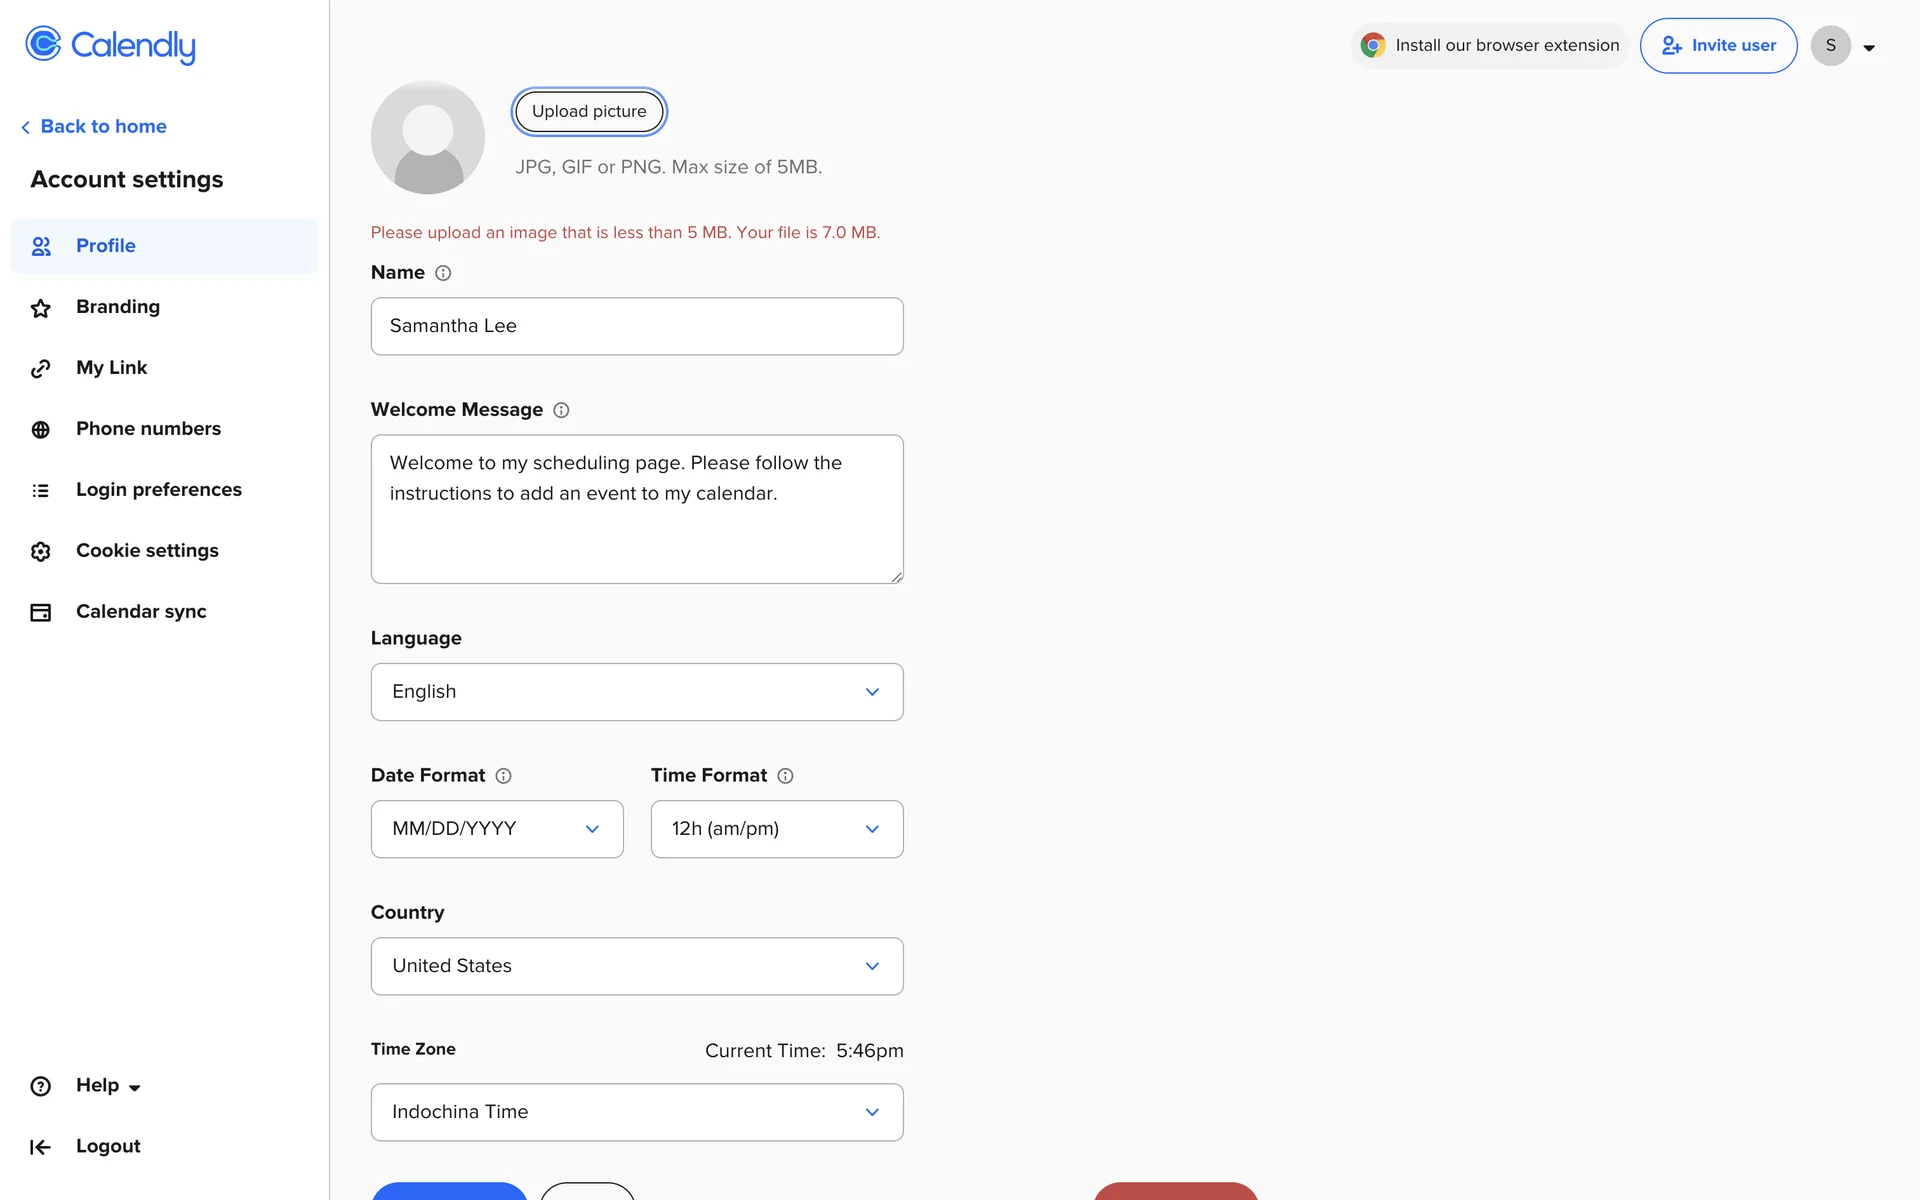Click the Chrome browser extension icon
The image size is (1920, 1200).
(x=1373, y=45)
